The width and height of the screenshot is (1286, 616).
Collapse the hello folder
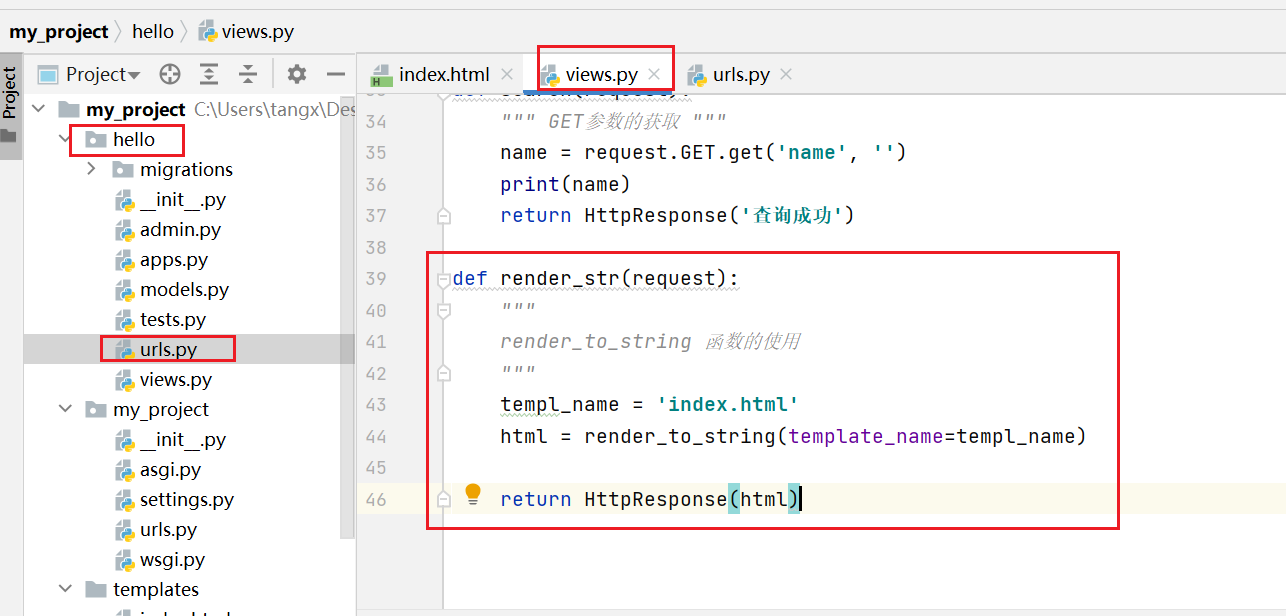pos(65,139)
